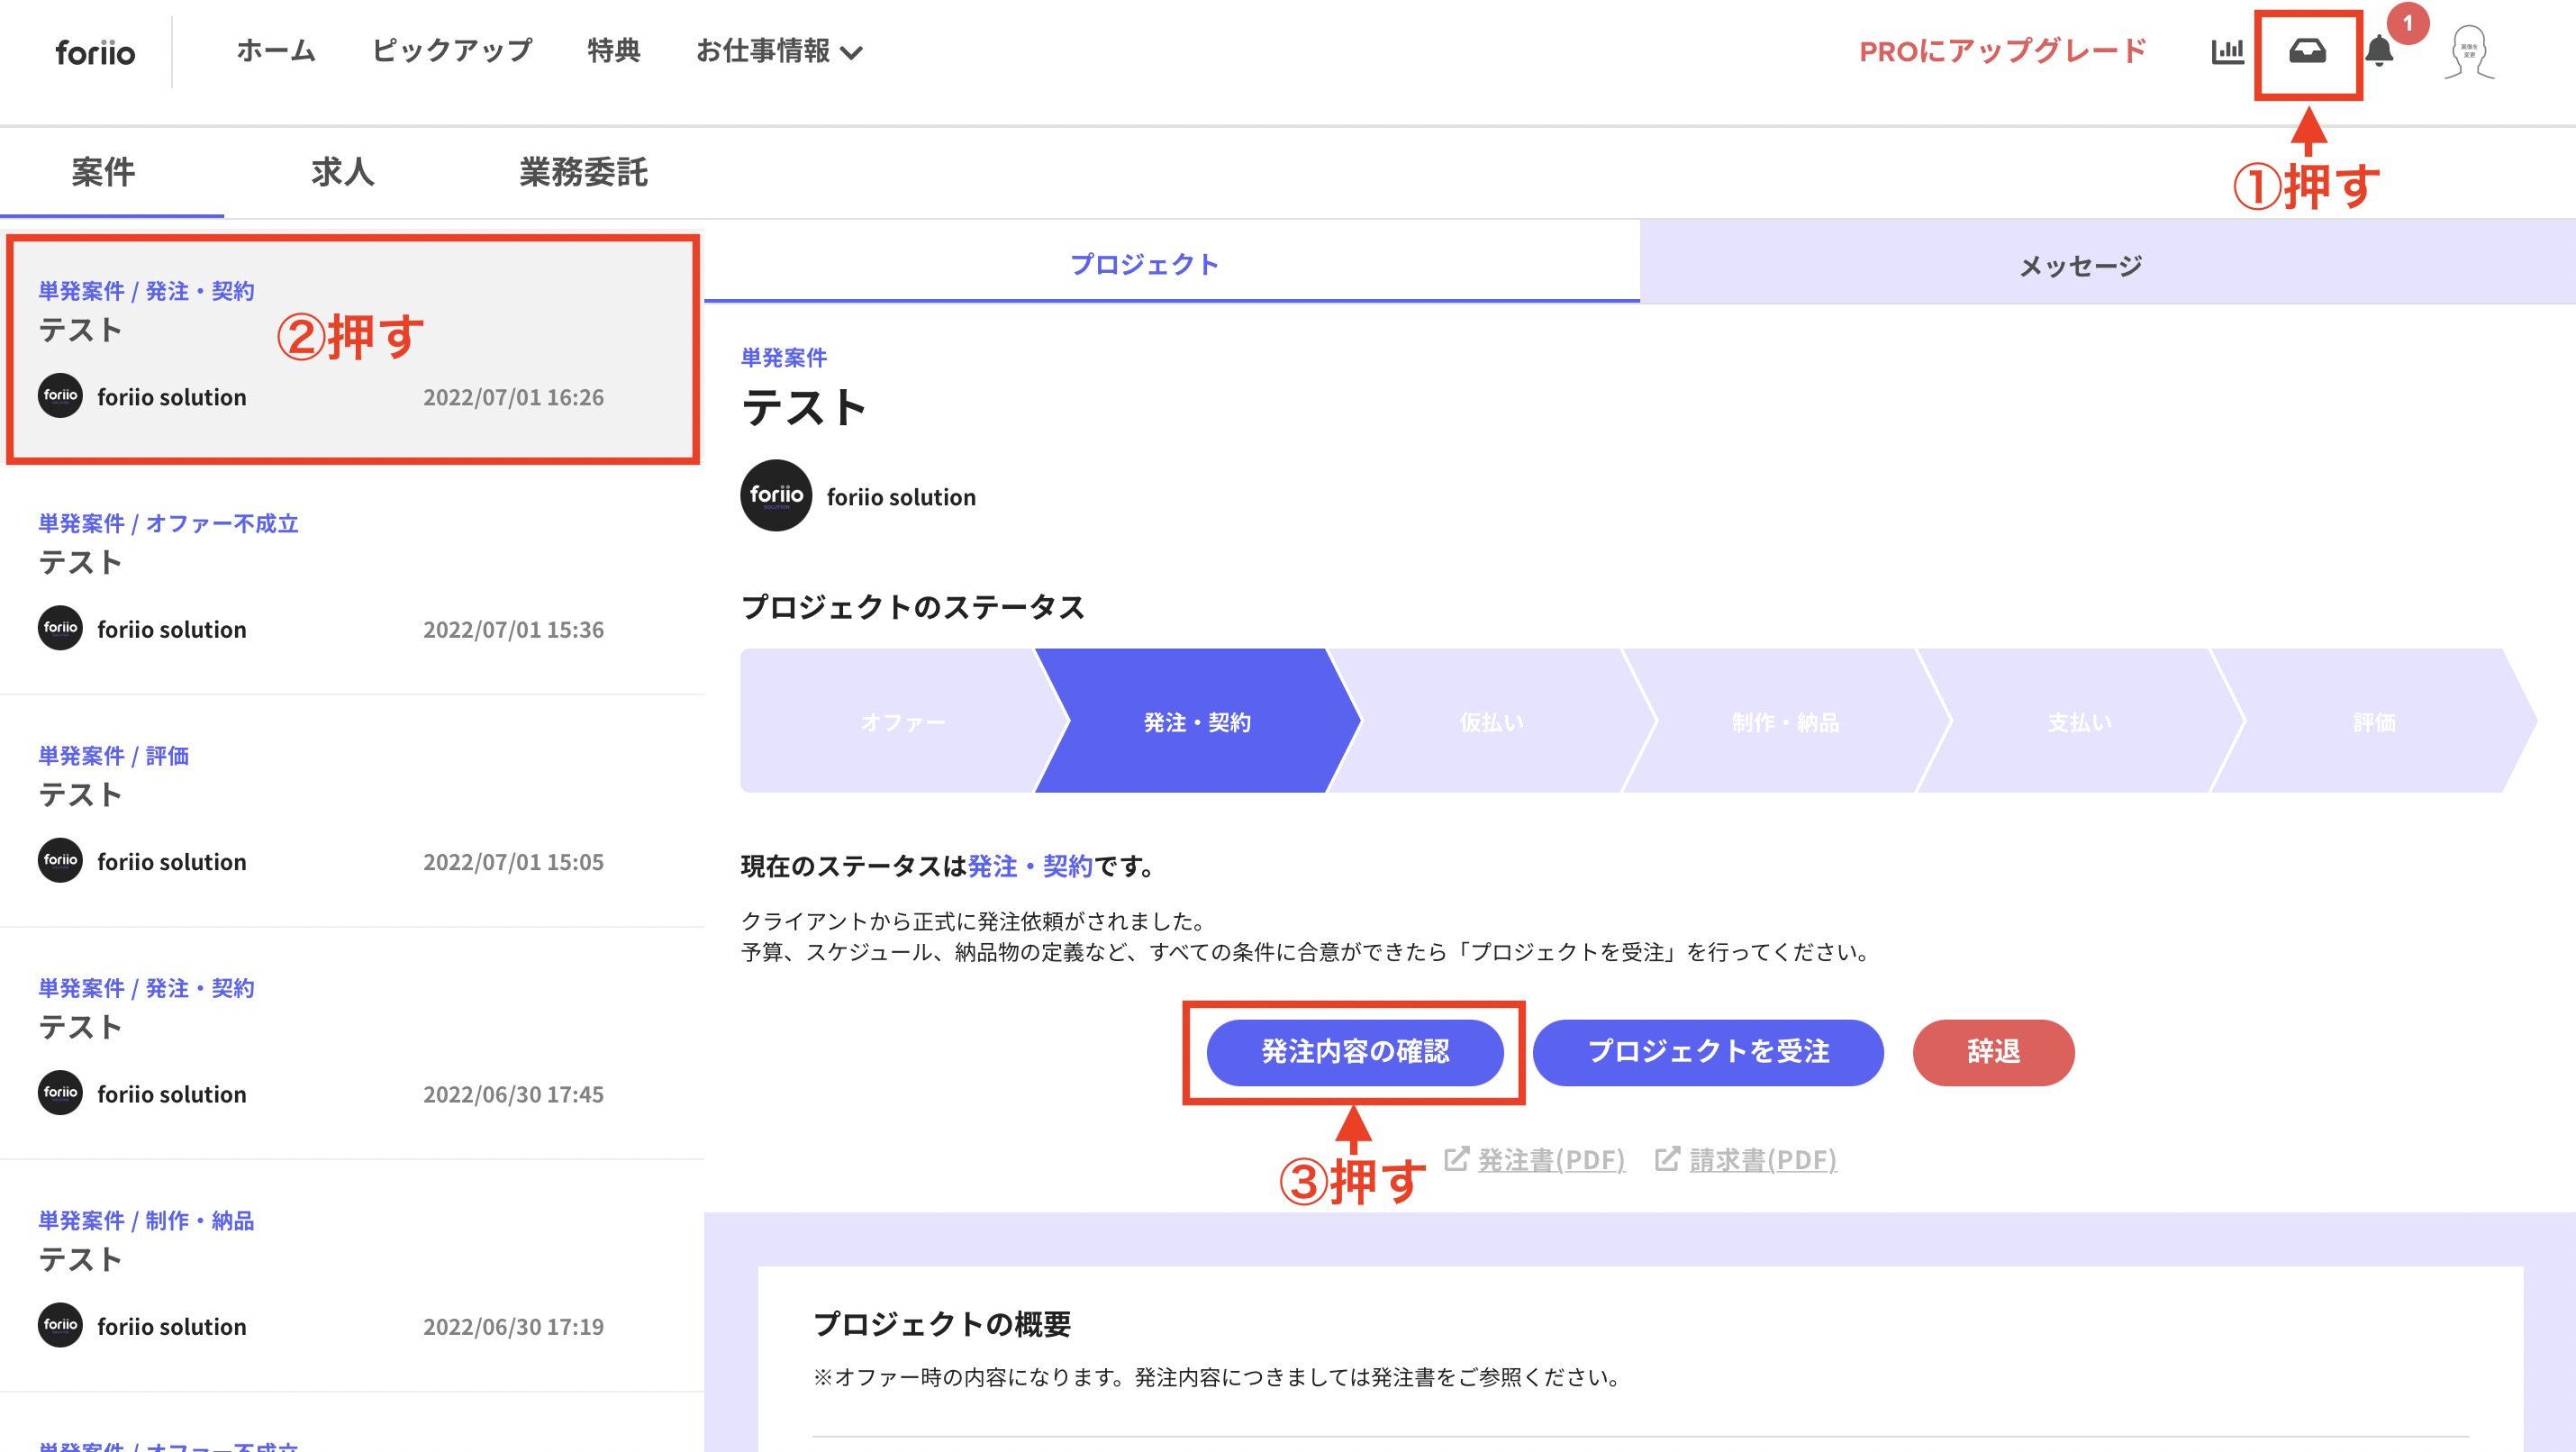This screenshot has width=2576, height=1452.
Task: Click the date 2022/06/30 17:19
Action: 513,1327
